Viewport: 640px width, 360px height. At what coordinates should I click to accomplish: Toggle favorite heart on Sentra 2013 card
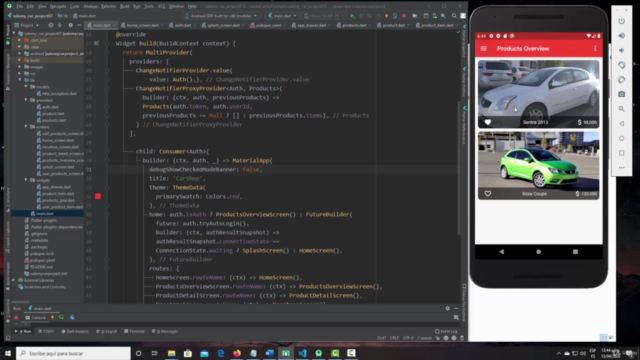click(488, 122)
